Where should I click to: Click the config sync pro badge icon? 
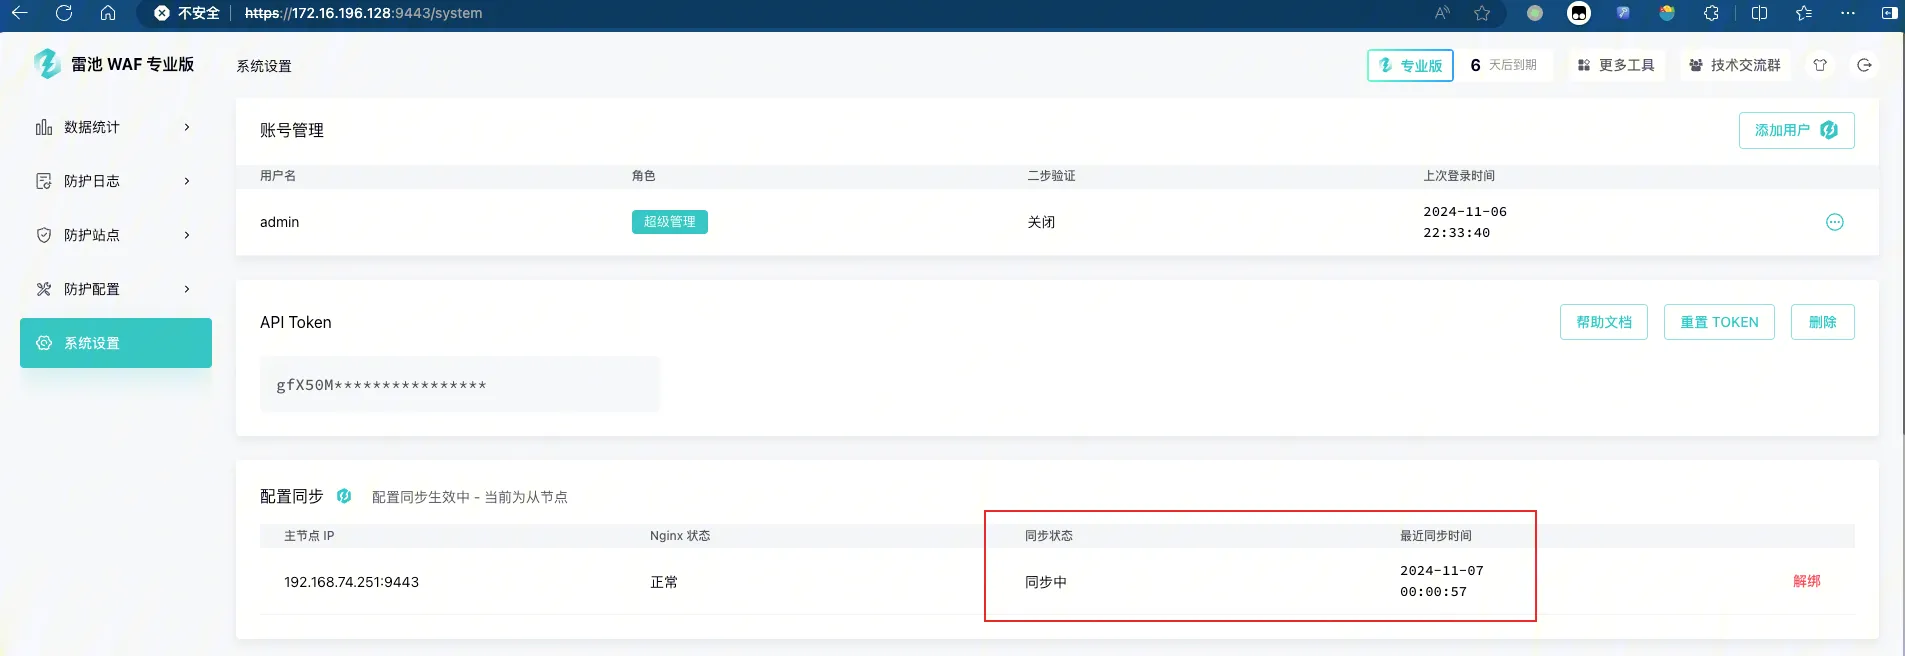tap(344, 496)
